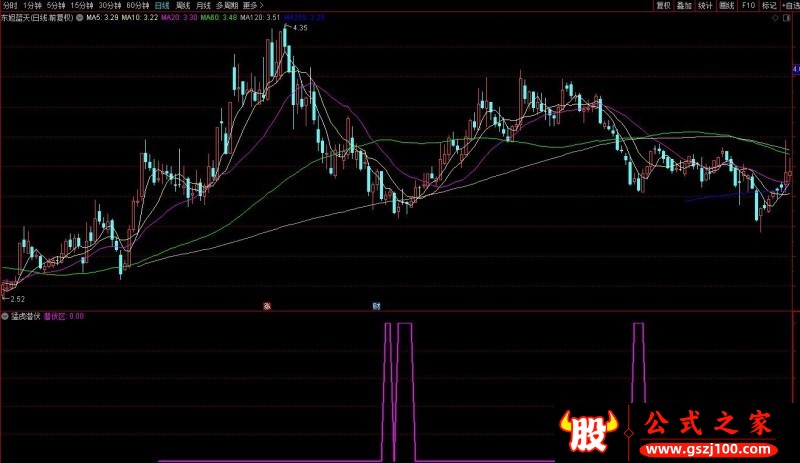
Task: Expand the 更多 more periods menu
Action: pos(253,6)
